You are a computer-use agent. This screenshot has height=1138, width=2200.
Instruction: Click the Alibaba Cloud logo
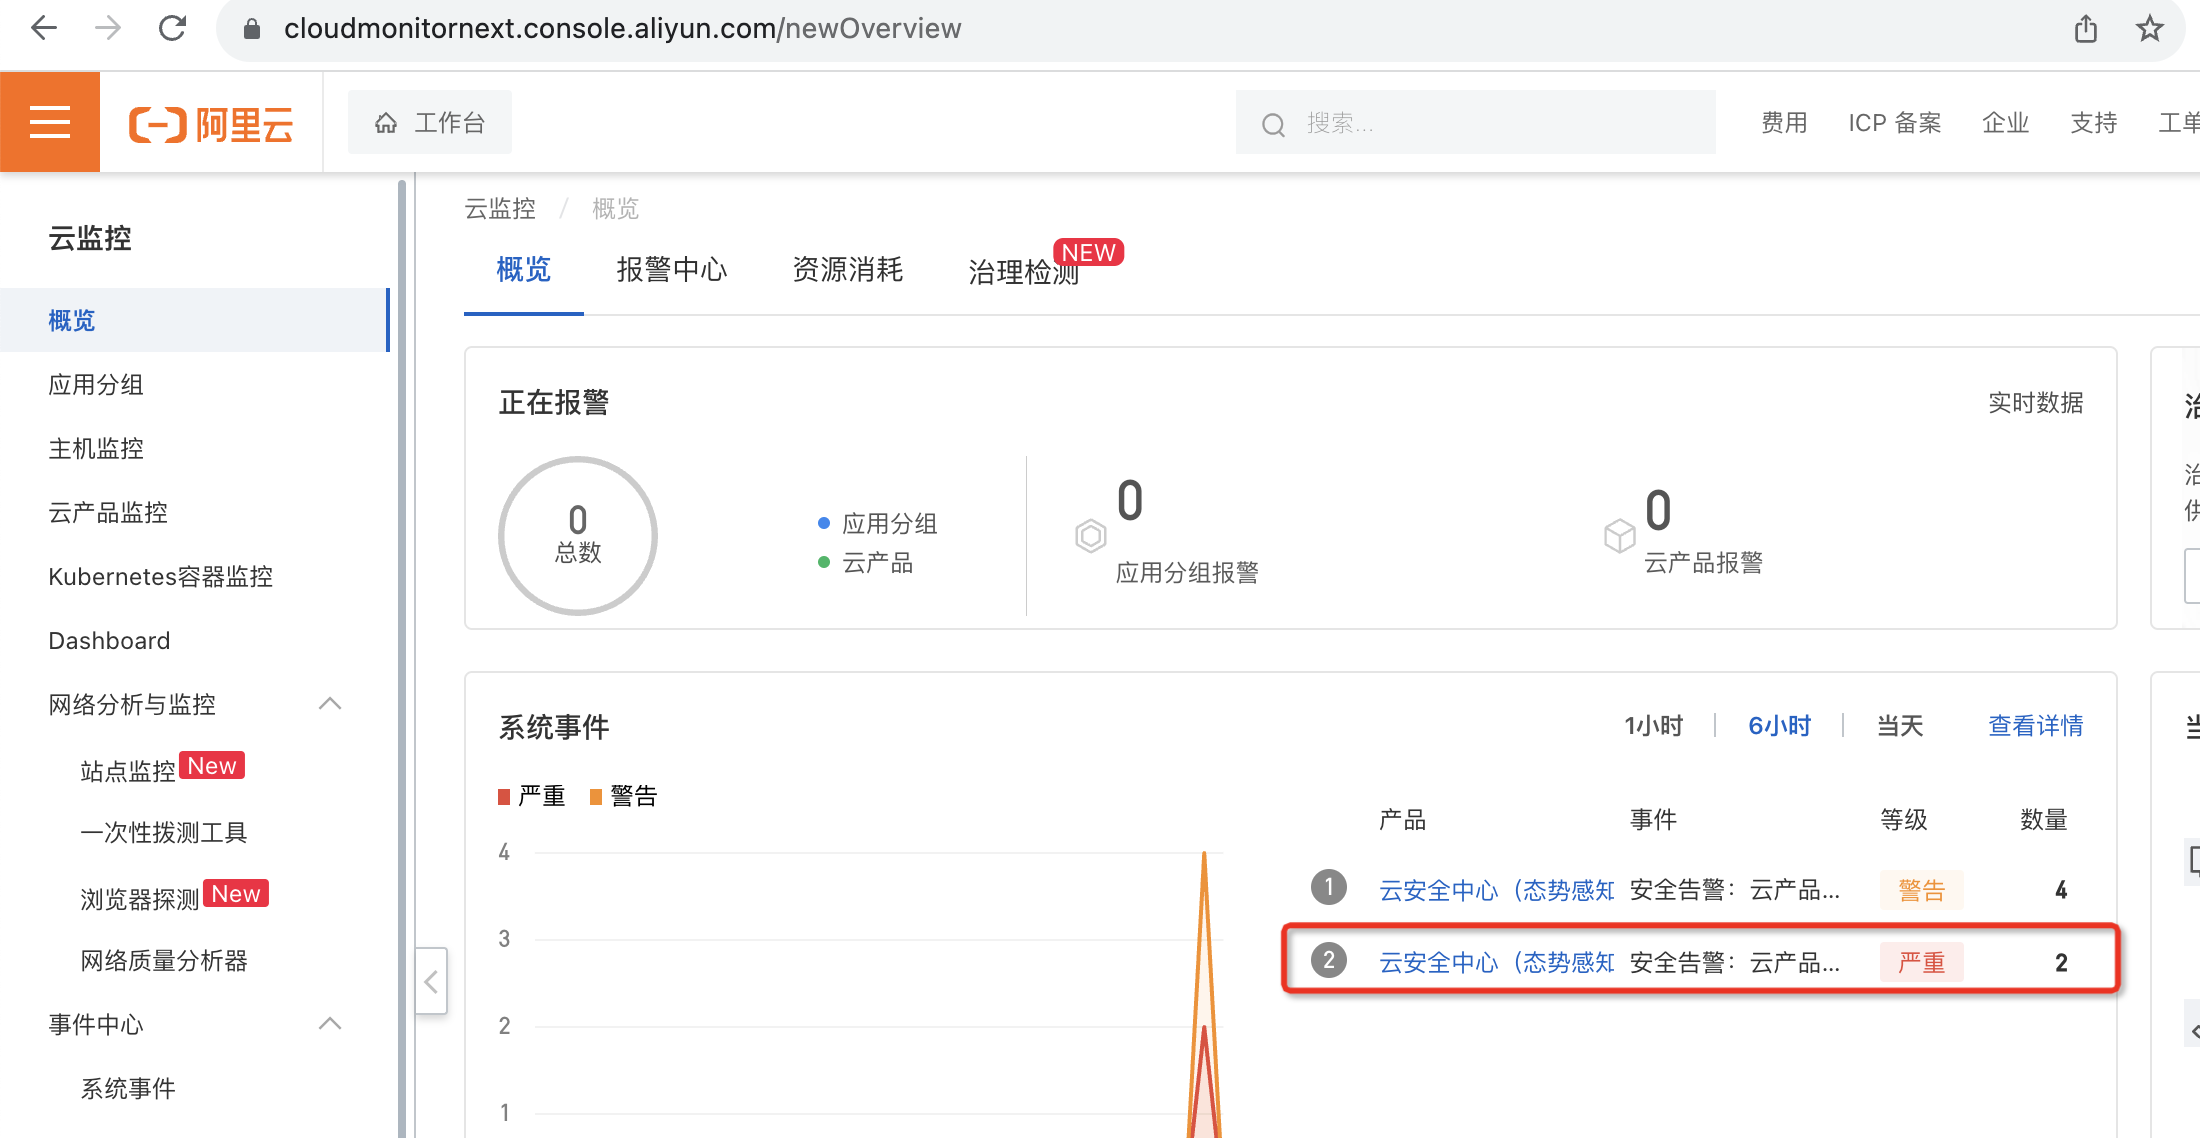click(211, 124)
